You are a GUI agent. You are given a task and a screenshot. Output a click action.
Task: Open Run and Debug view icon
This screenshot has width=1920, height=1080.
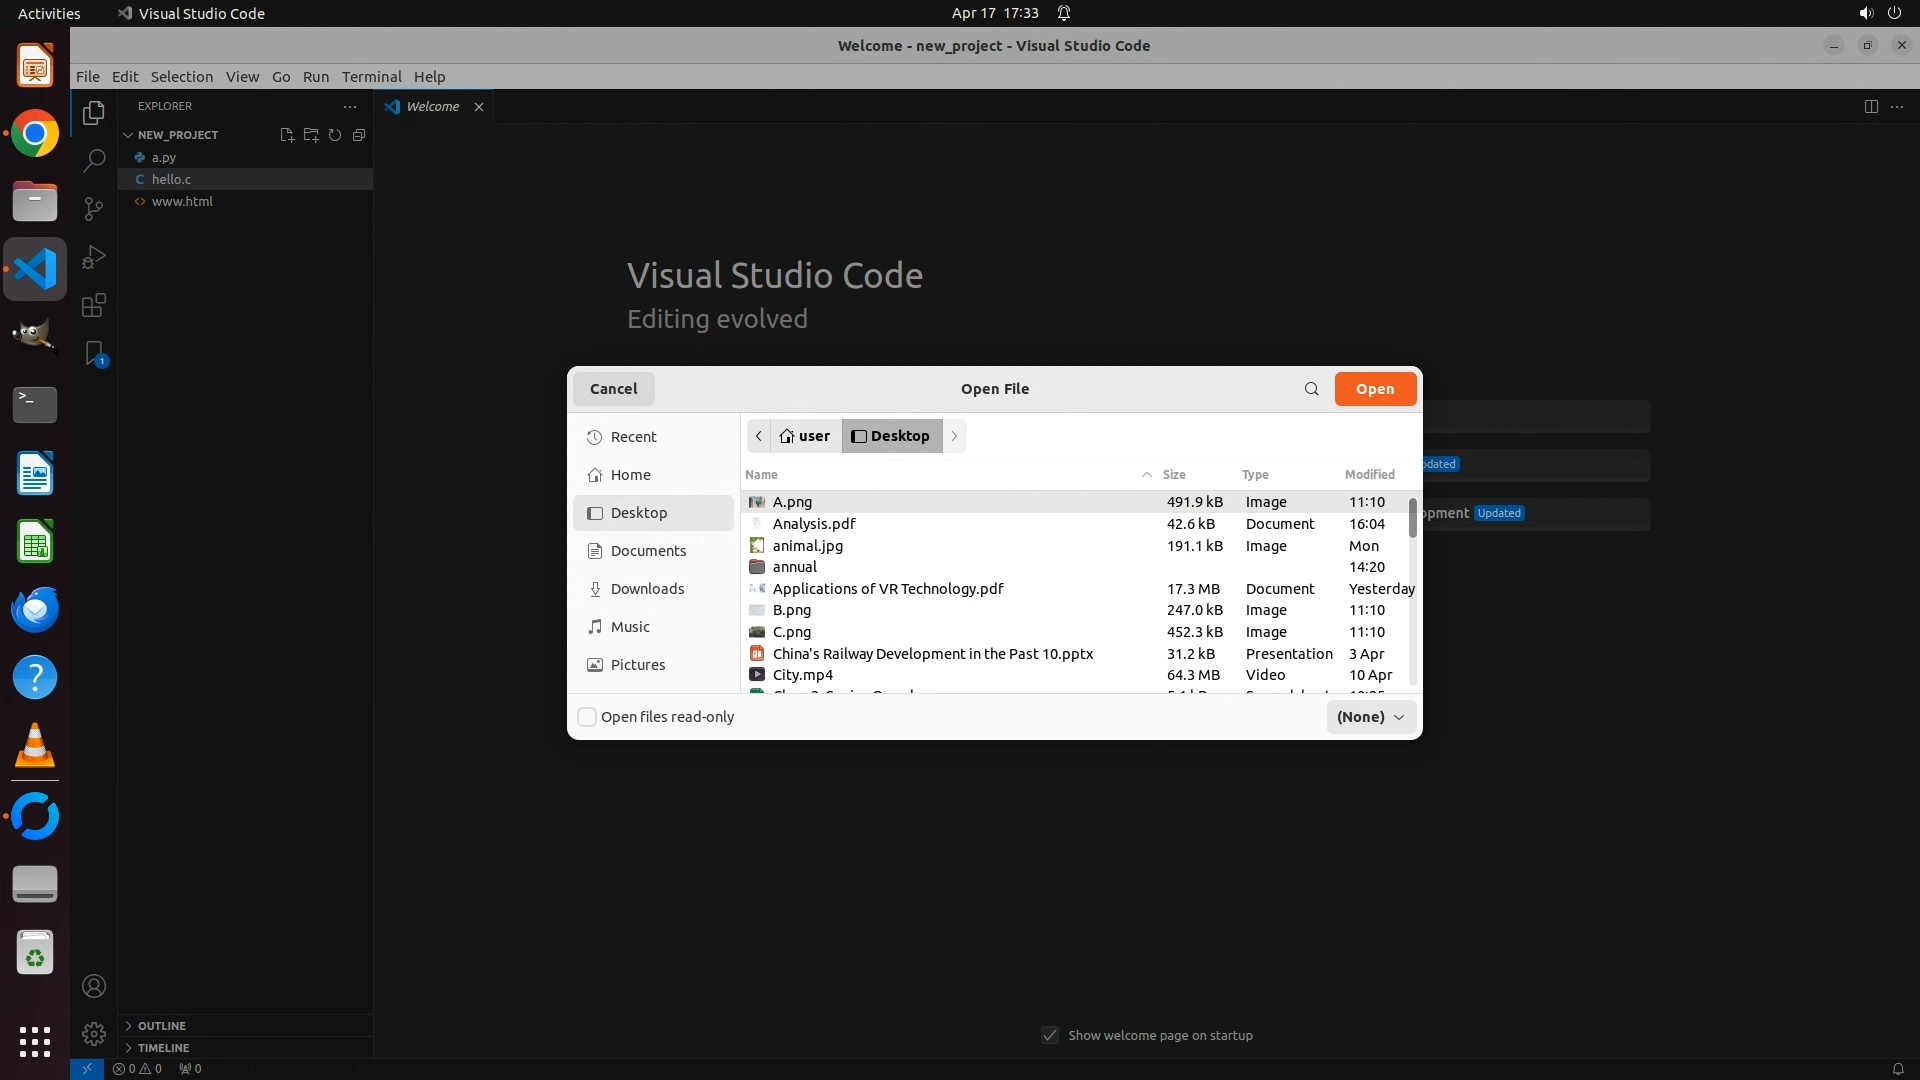pos(94,257)
